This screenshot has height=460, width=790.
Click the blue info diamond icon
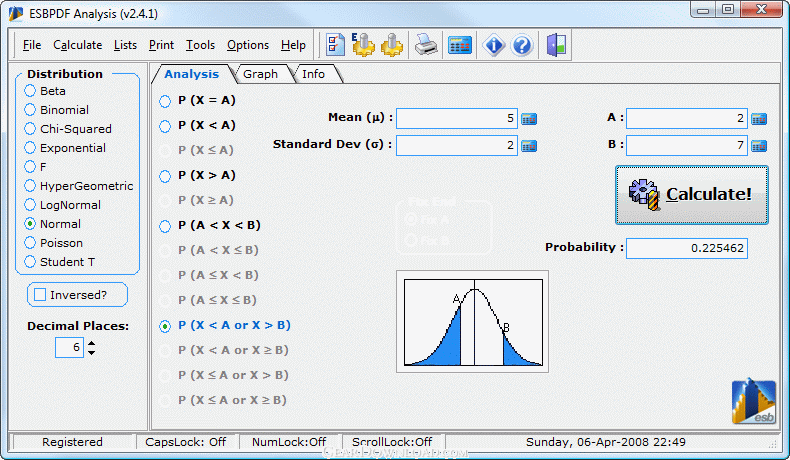tap(493, 45)
